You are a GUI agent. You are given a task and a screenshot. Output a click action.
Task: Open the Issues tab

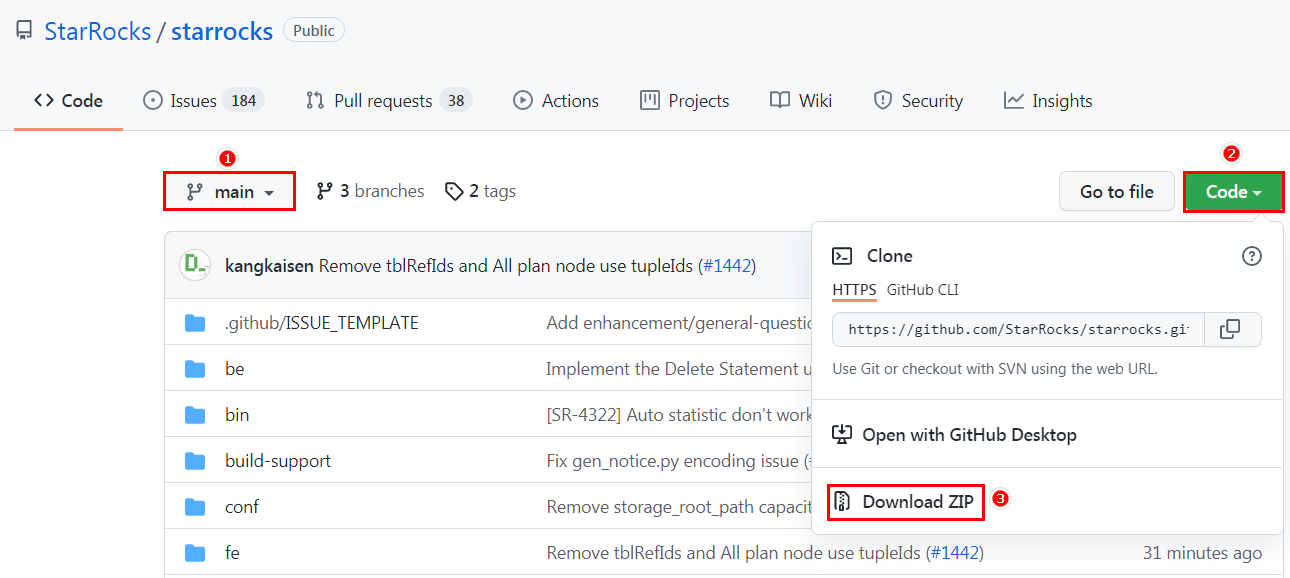203,100
